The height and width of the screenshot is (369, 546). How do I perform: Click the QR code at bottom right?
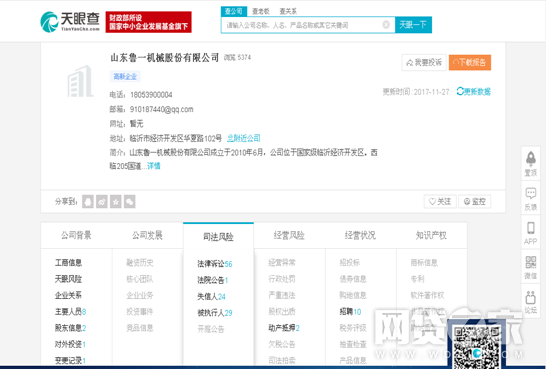[x=477, y=346]
